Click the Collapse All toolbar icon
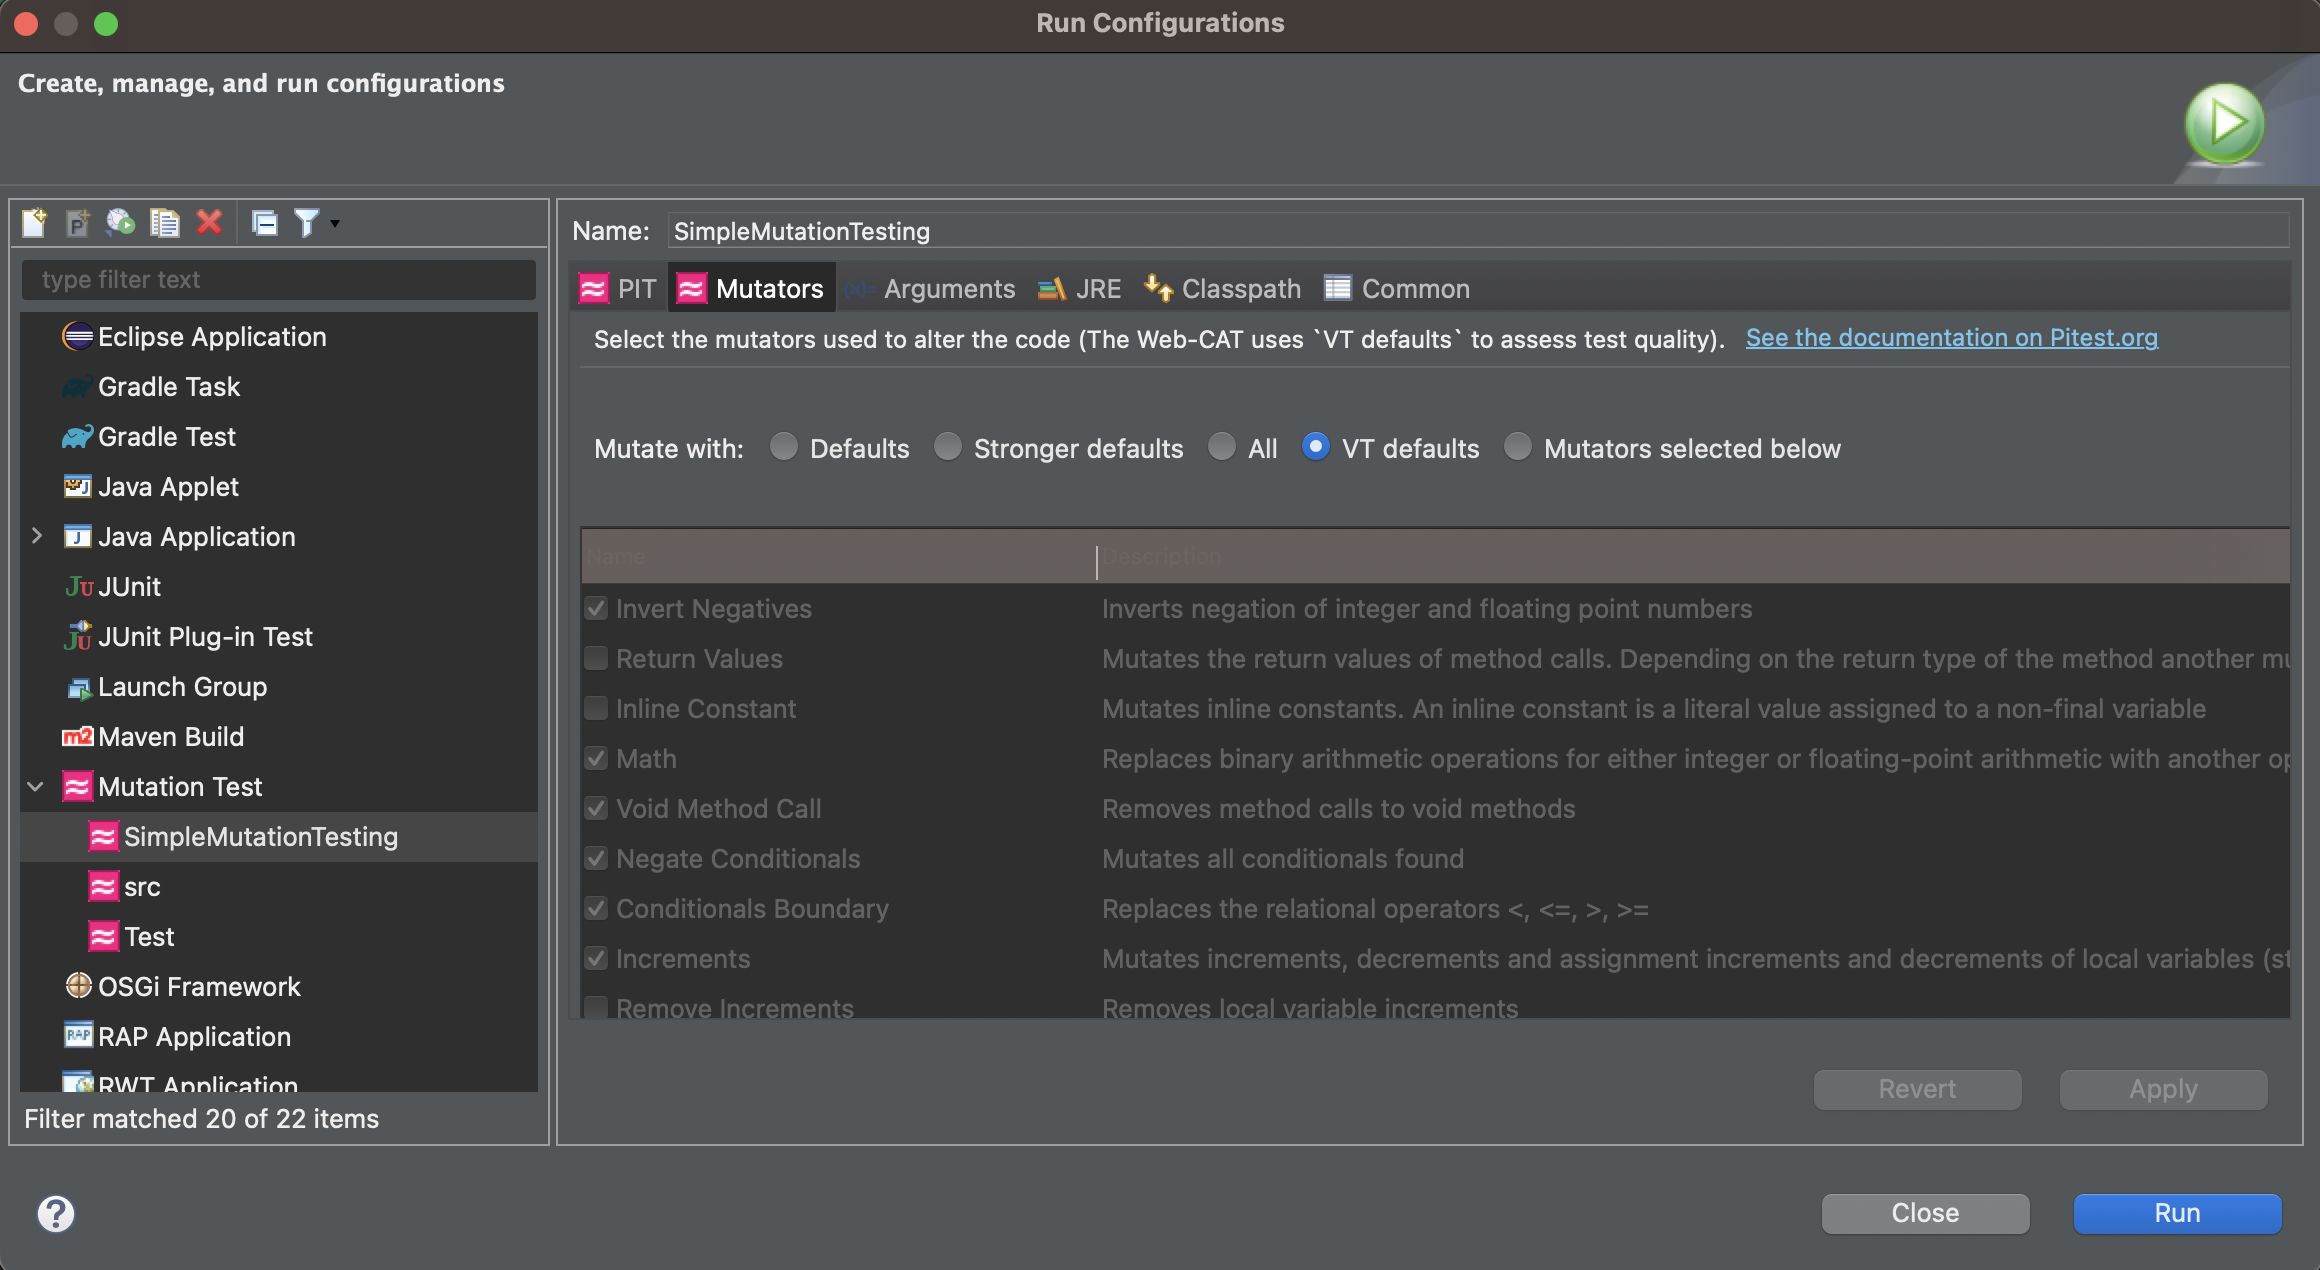The width and height of the screenshot is (2320, 1270). click(x=264, y=222)
